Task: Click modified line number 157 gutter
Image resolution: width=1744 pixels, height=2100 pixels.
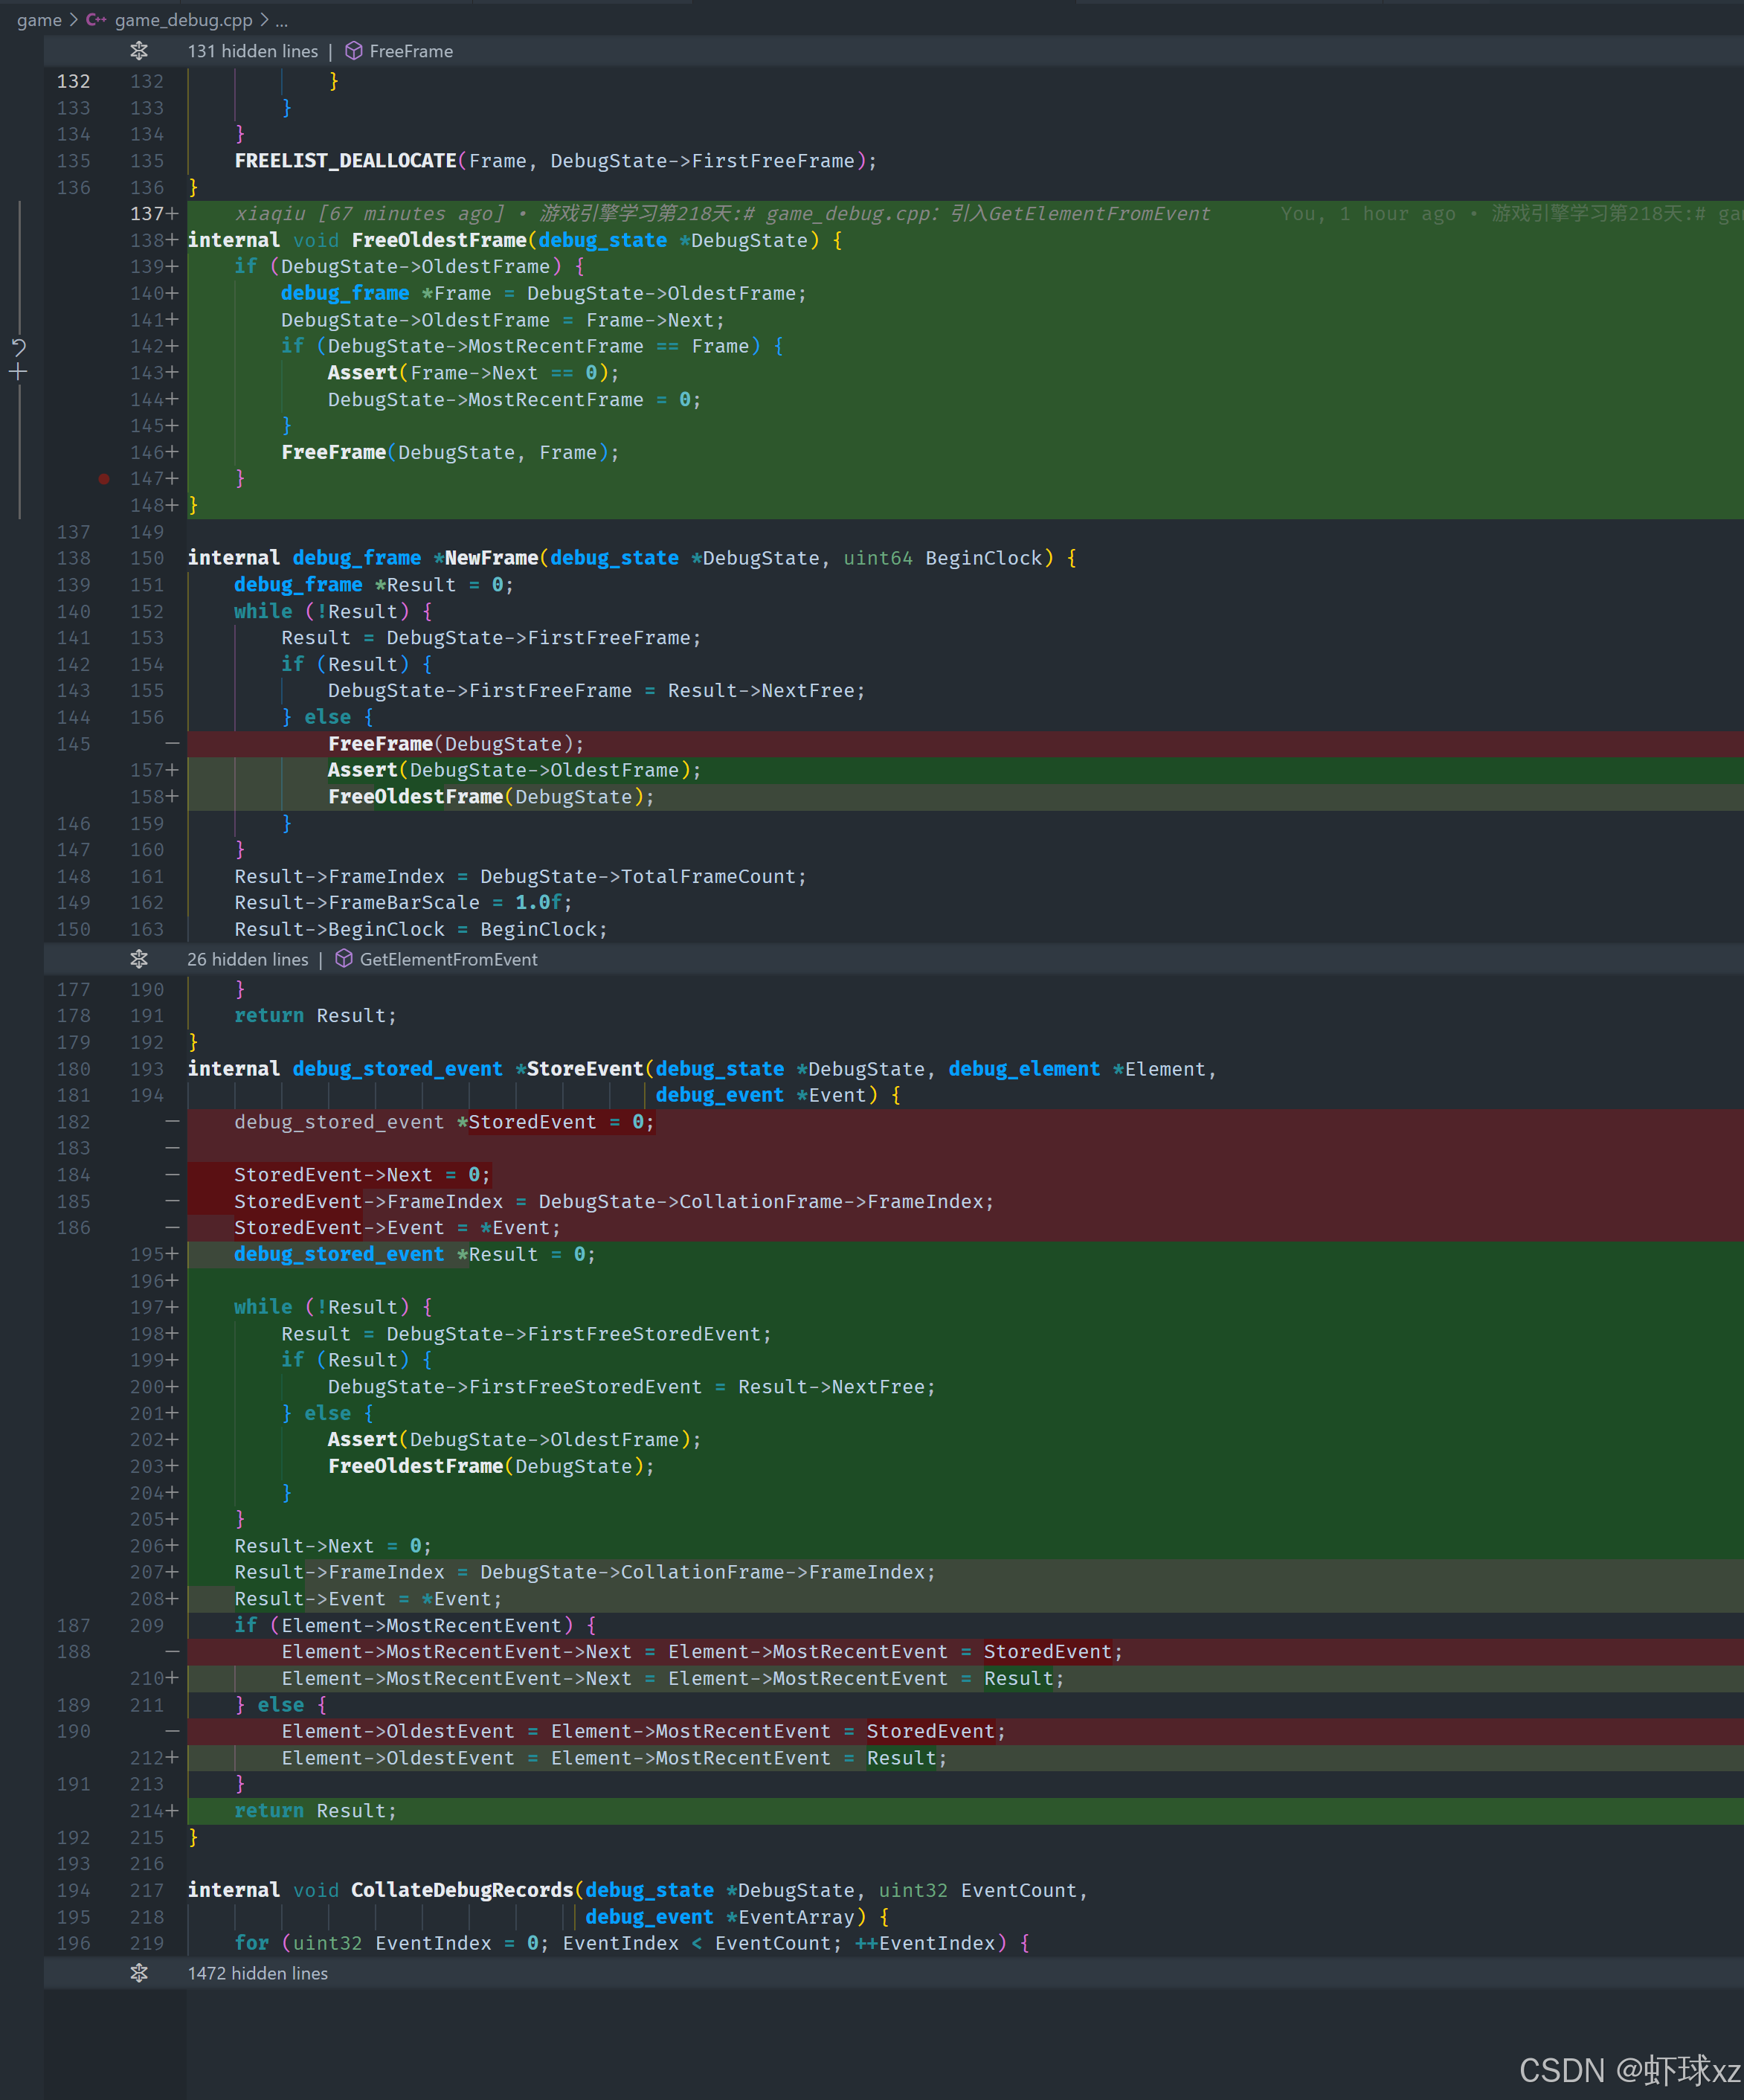Action: click(x=147, y=770)
